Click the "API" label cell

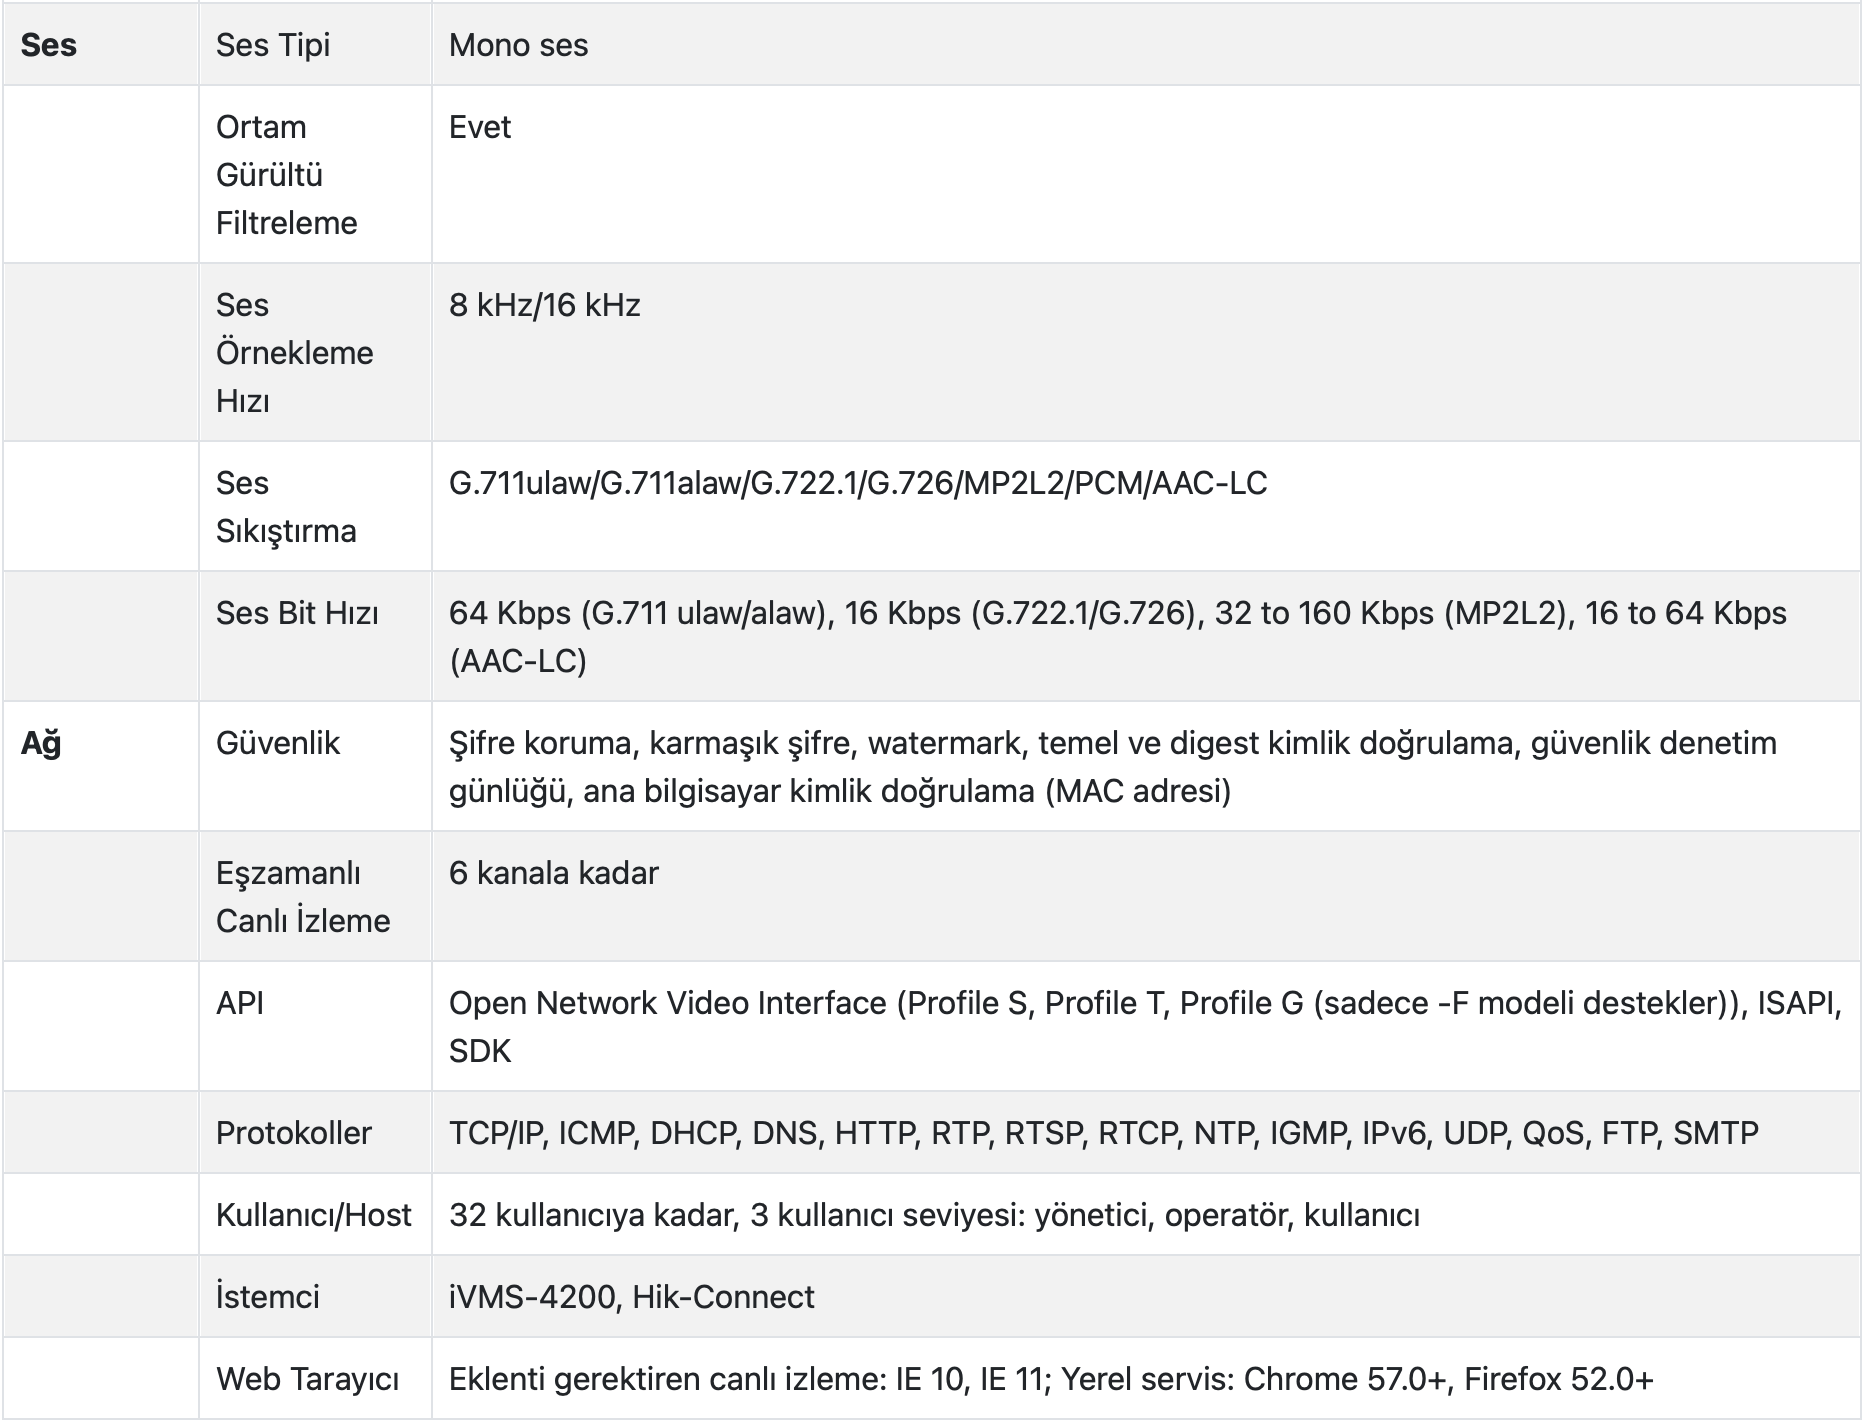[x=240, y=1003]
